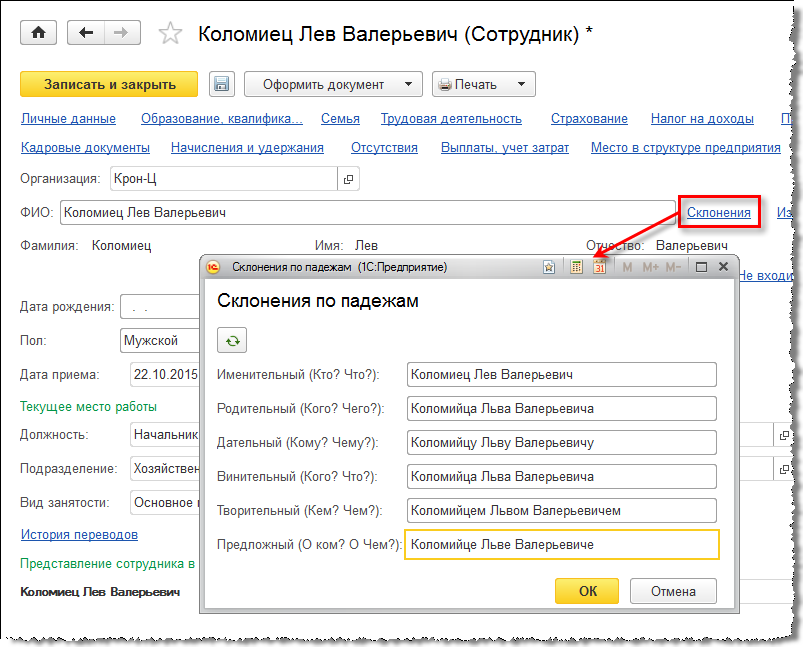Open the calendar icon in dialog title bar
The image size is (803, 647).
[x=599, y=267]
